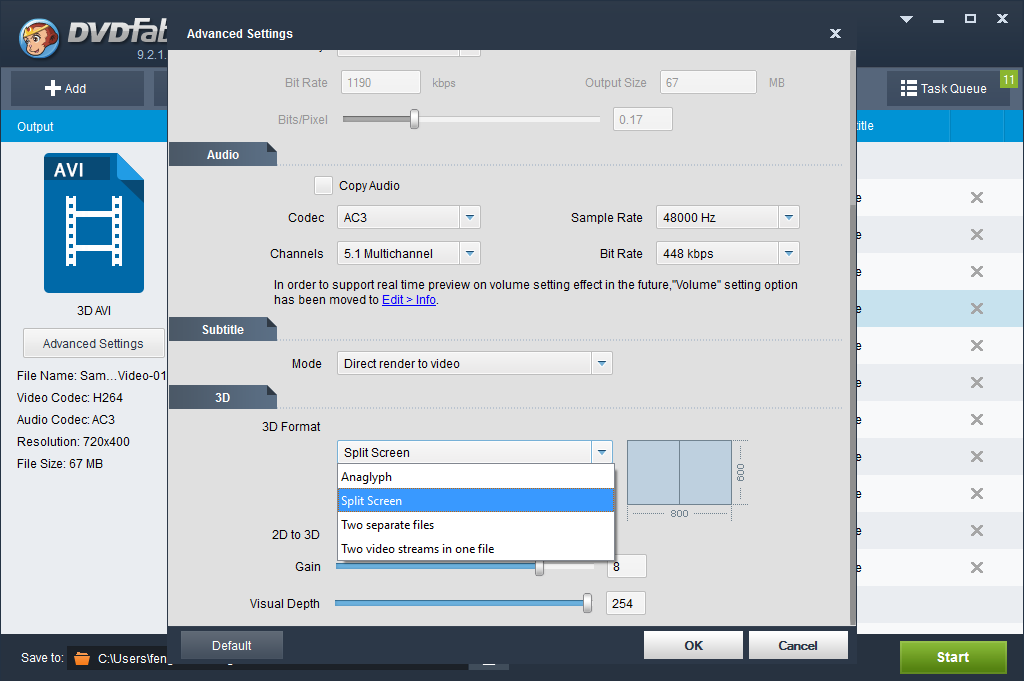Click the Audio Codec: AC3 text

(x=66, y=420)
